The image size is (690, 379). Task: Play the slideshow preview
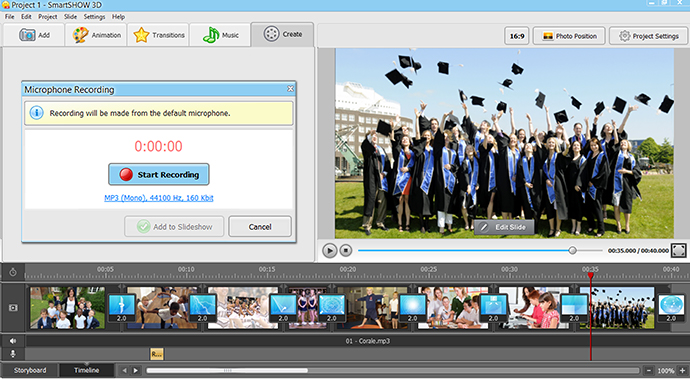point(329,250)
